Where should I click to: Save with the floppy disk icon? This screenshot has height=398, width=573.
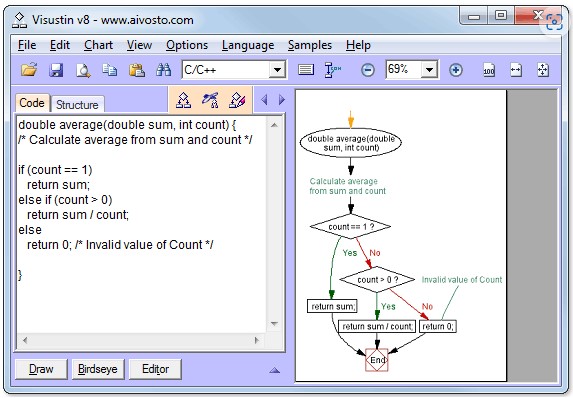[56, 70]
